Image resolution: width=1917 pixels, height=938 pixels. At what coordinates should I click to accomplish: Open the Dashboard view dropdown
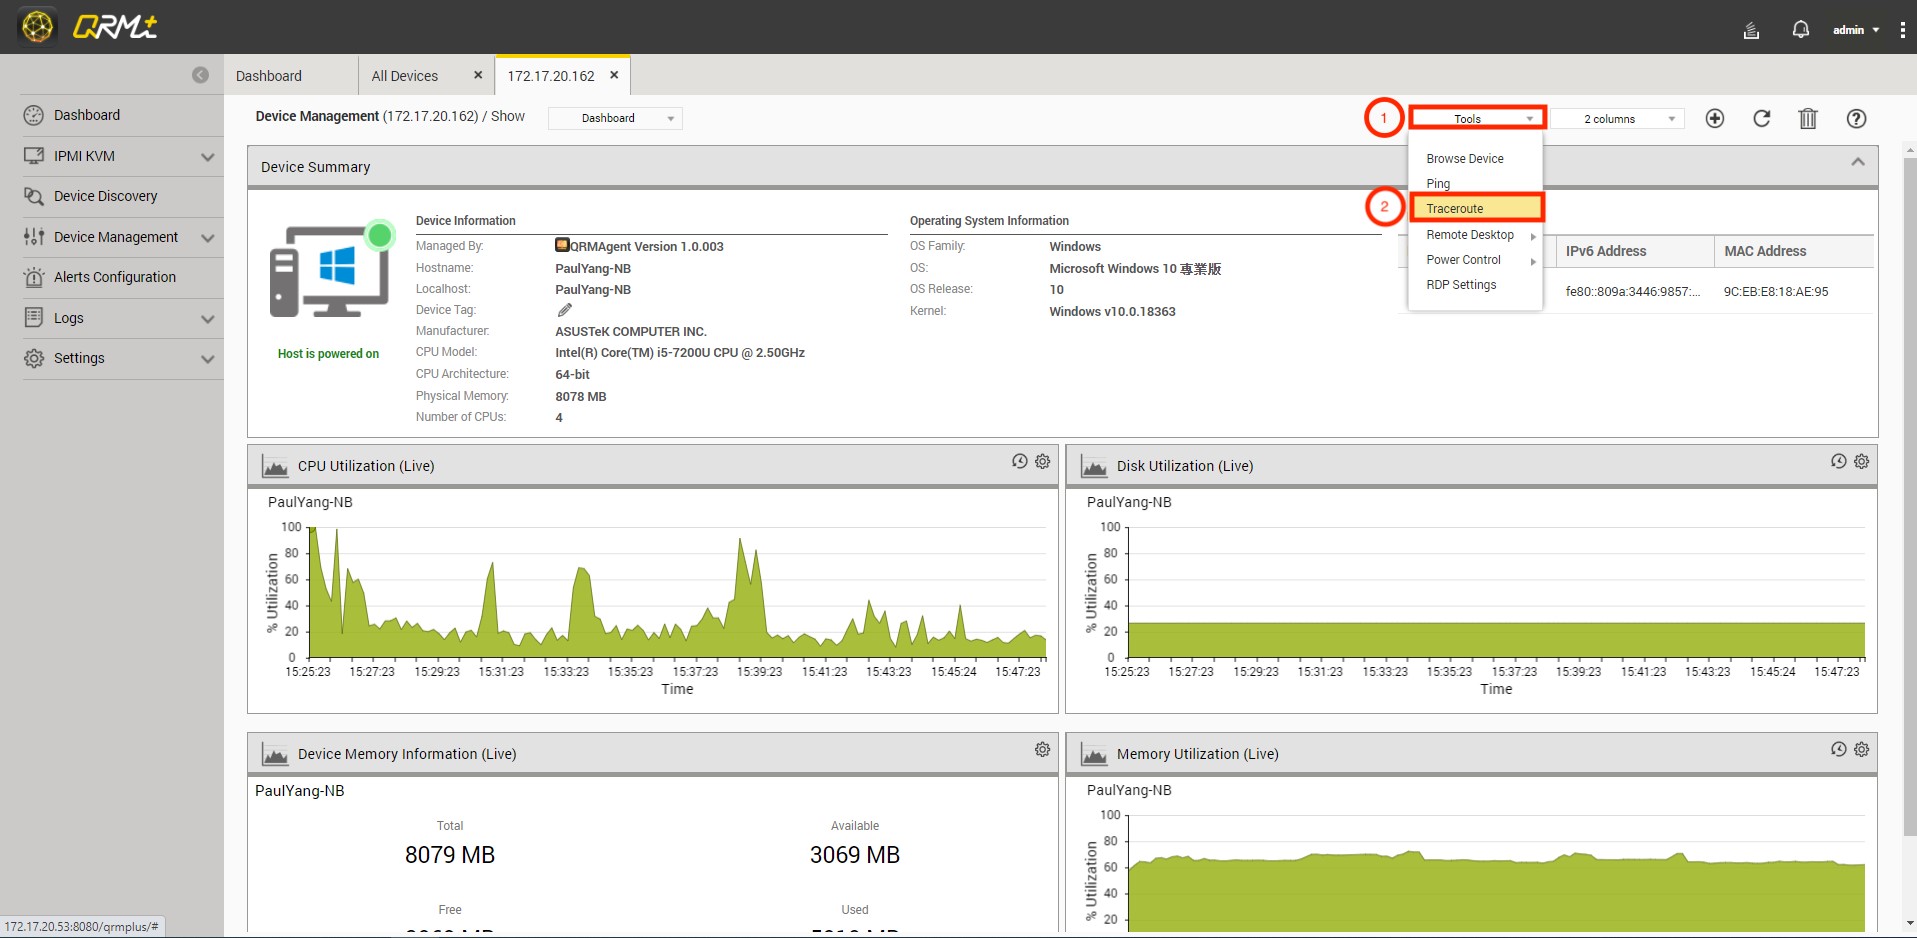[615, 118]
